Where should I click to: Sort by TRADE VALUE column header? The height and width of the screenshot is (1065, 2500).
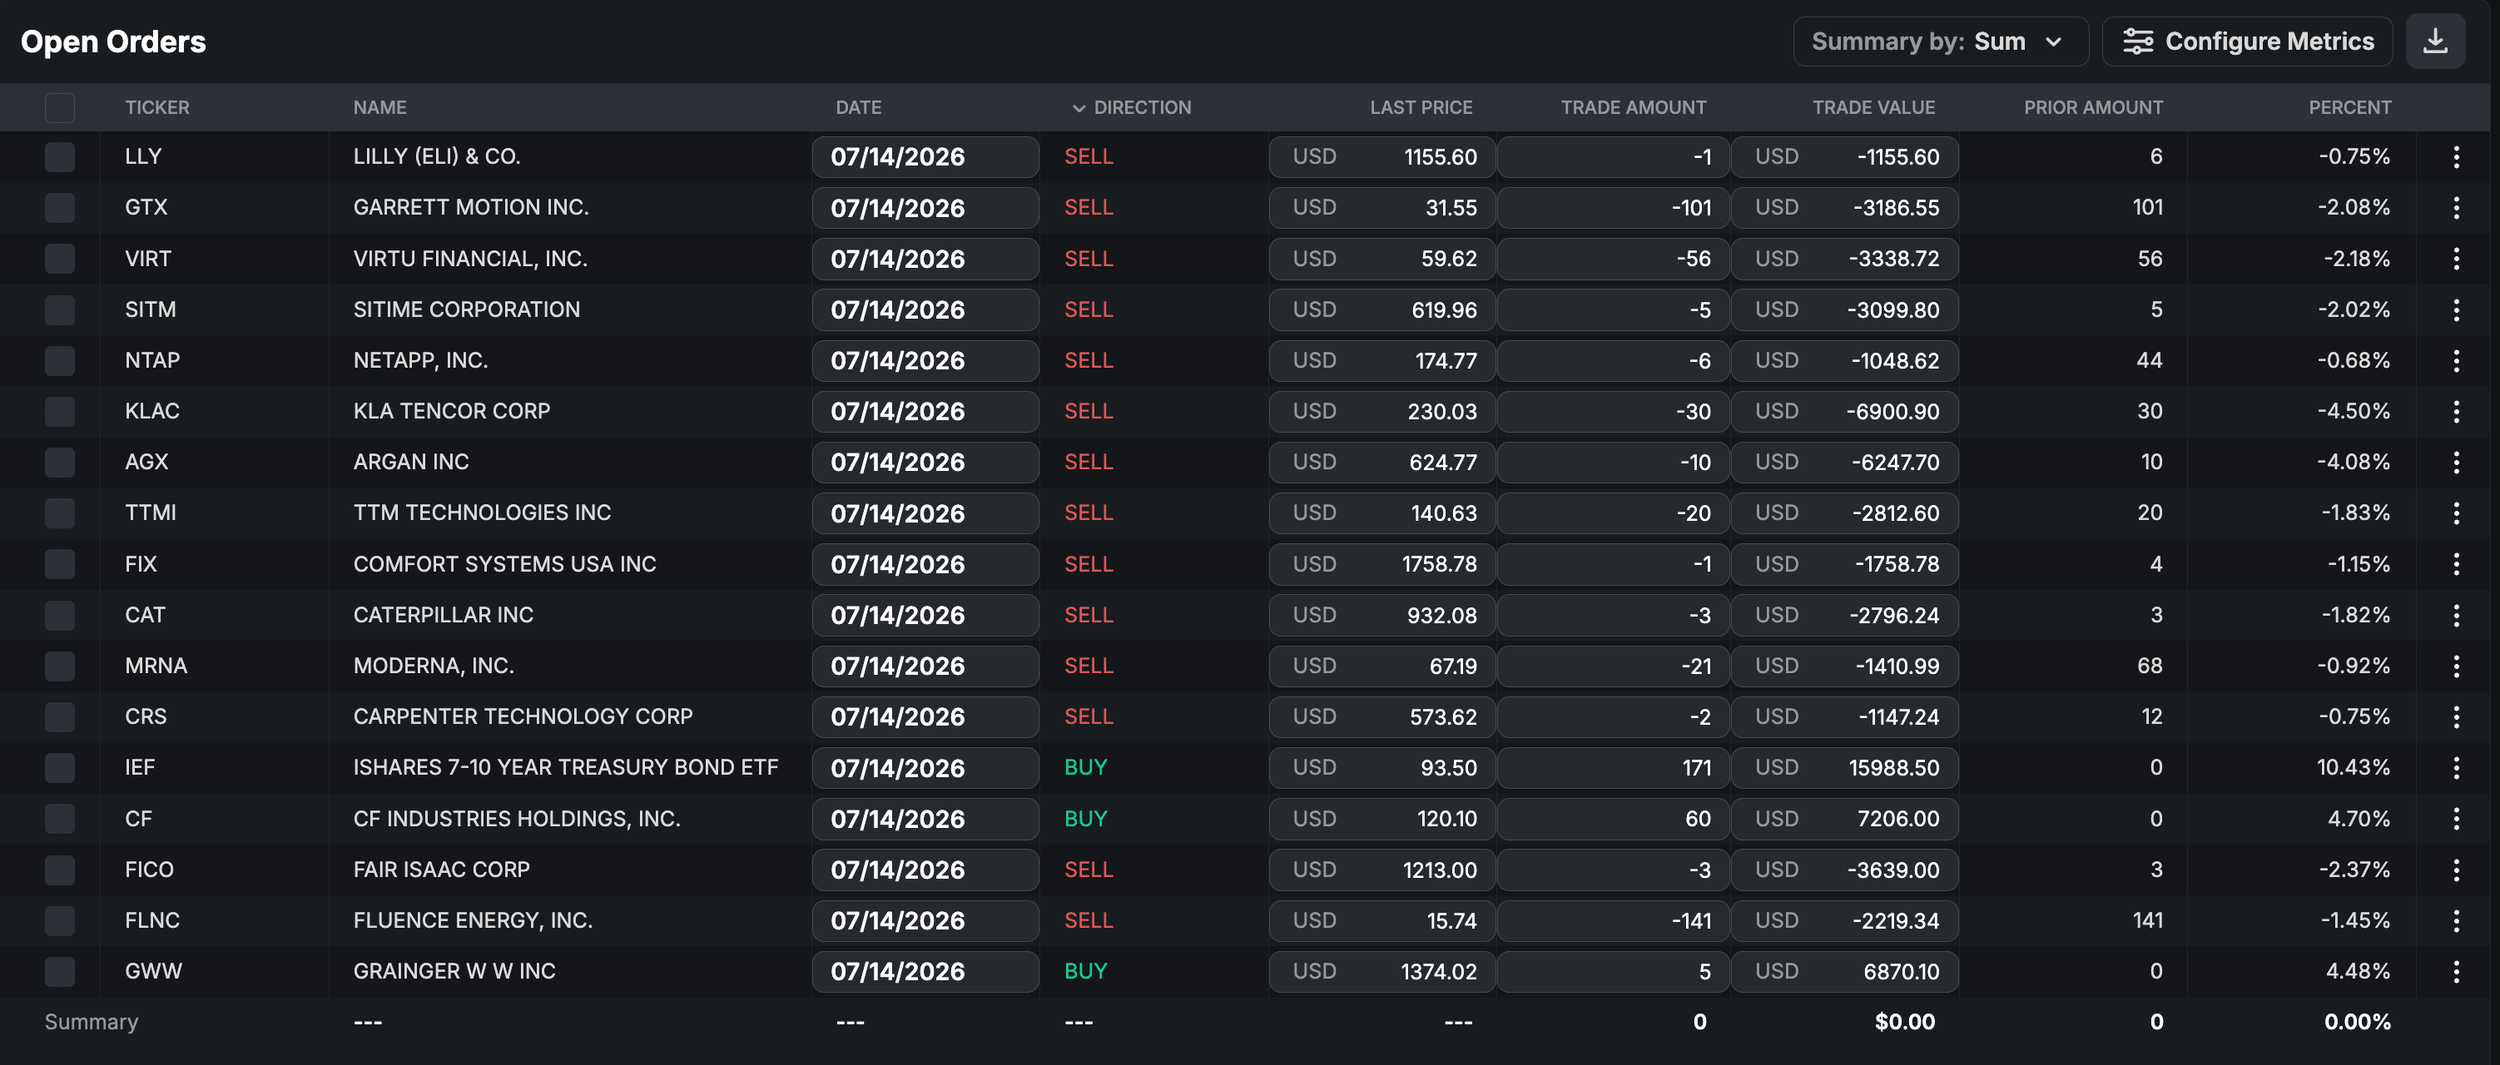tap(1874, 107)
